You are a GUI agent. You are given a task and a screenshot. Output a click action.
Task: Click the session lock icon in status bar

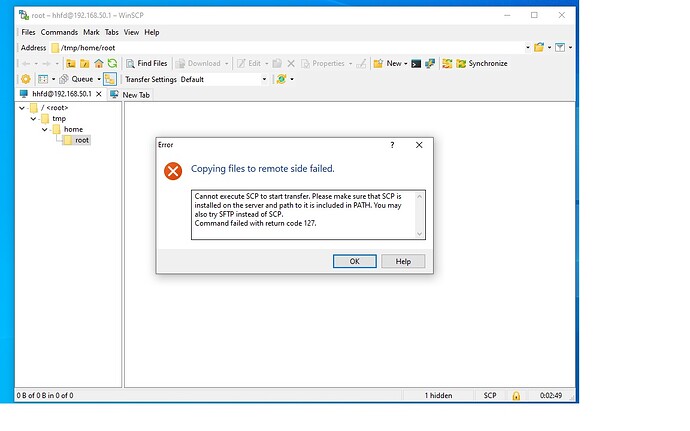516,396
